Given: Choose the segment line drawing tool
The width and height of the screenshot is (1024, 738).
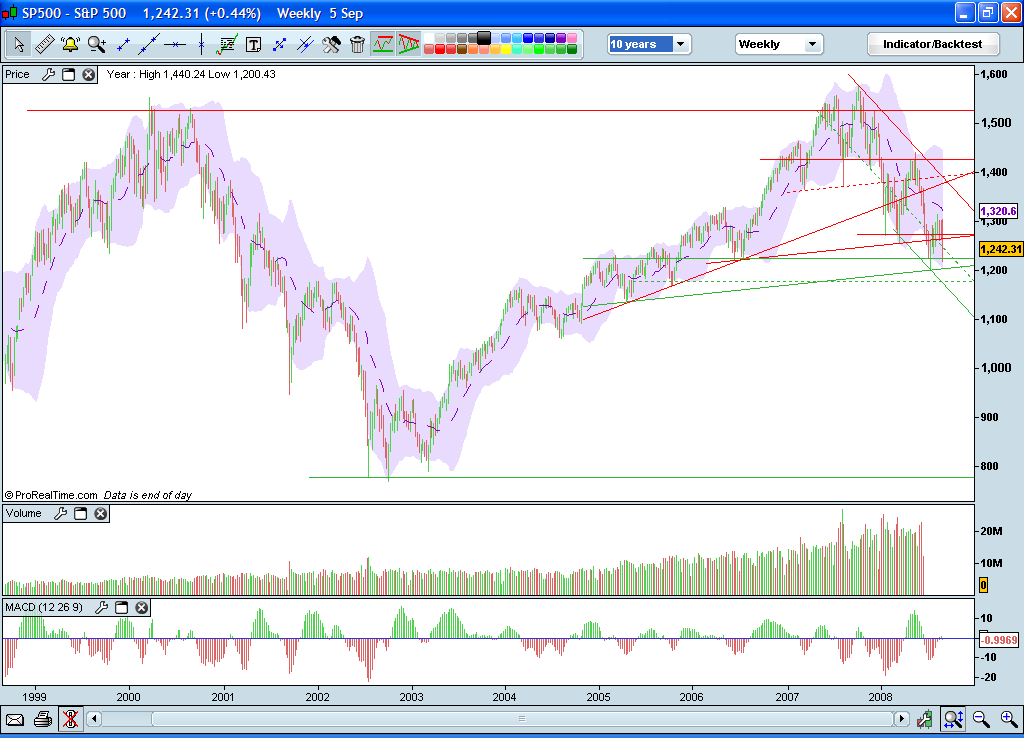Looking at the screenshot, I should tap(123, 44).
